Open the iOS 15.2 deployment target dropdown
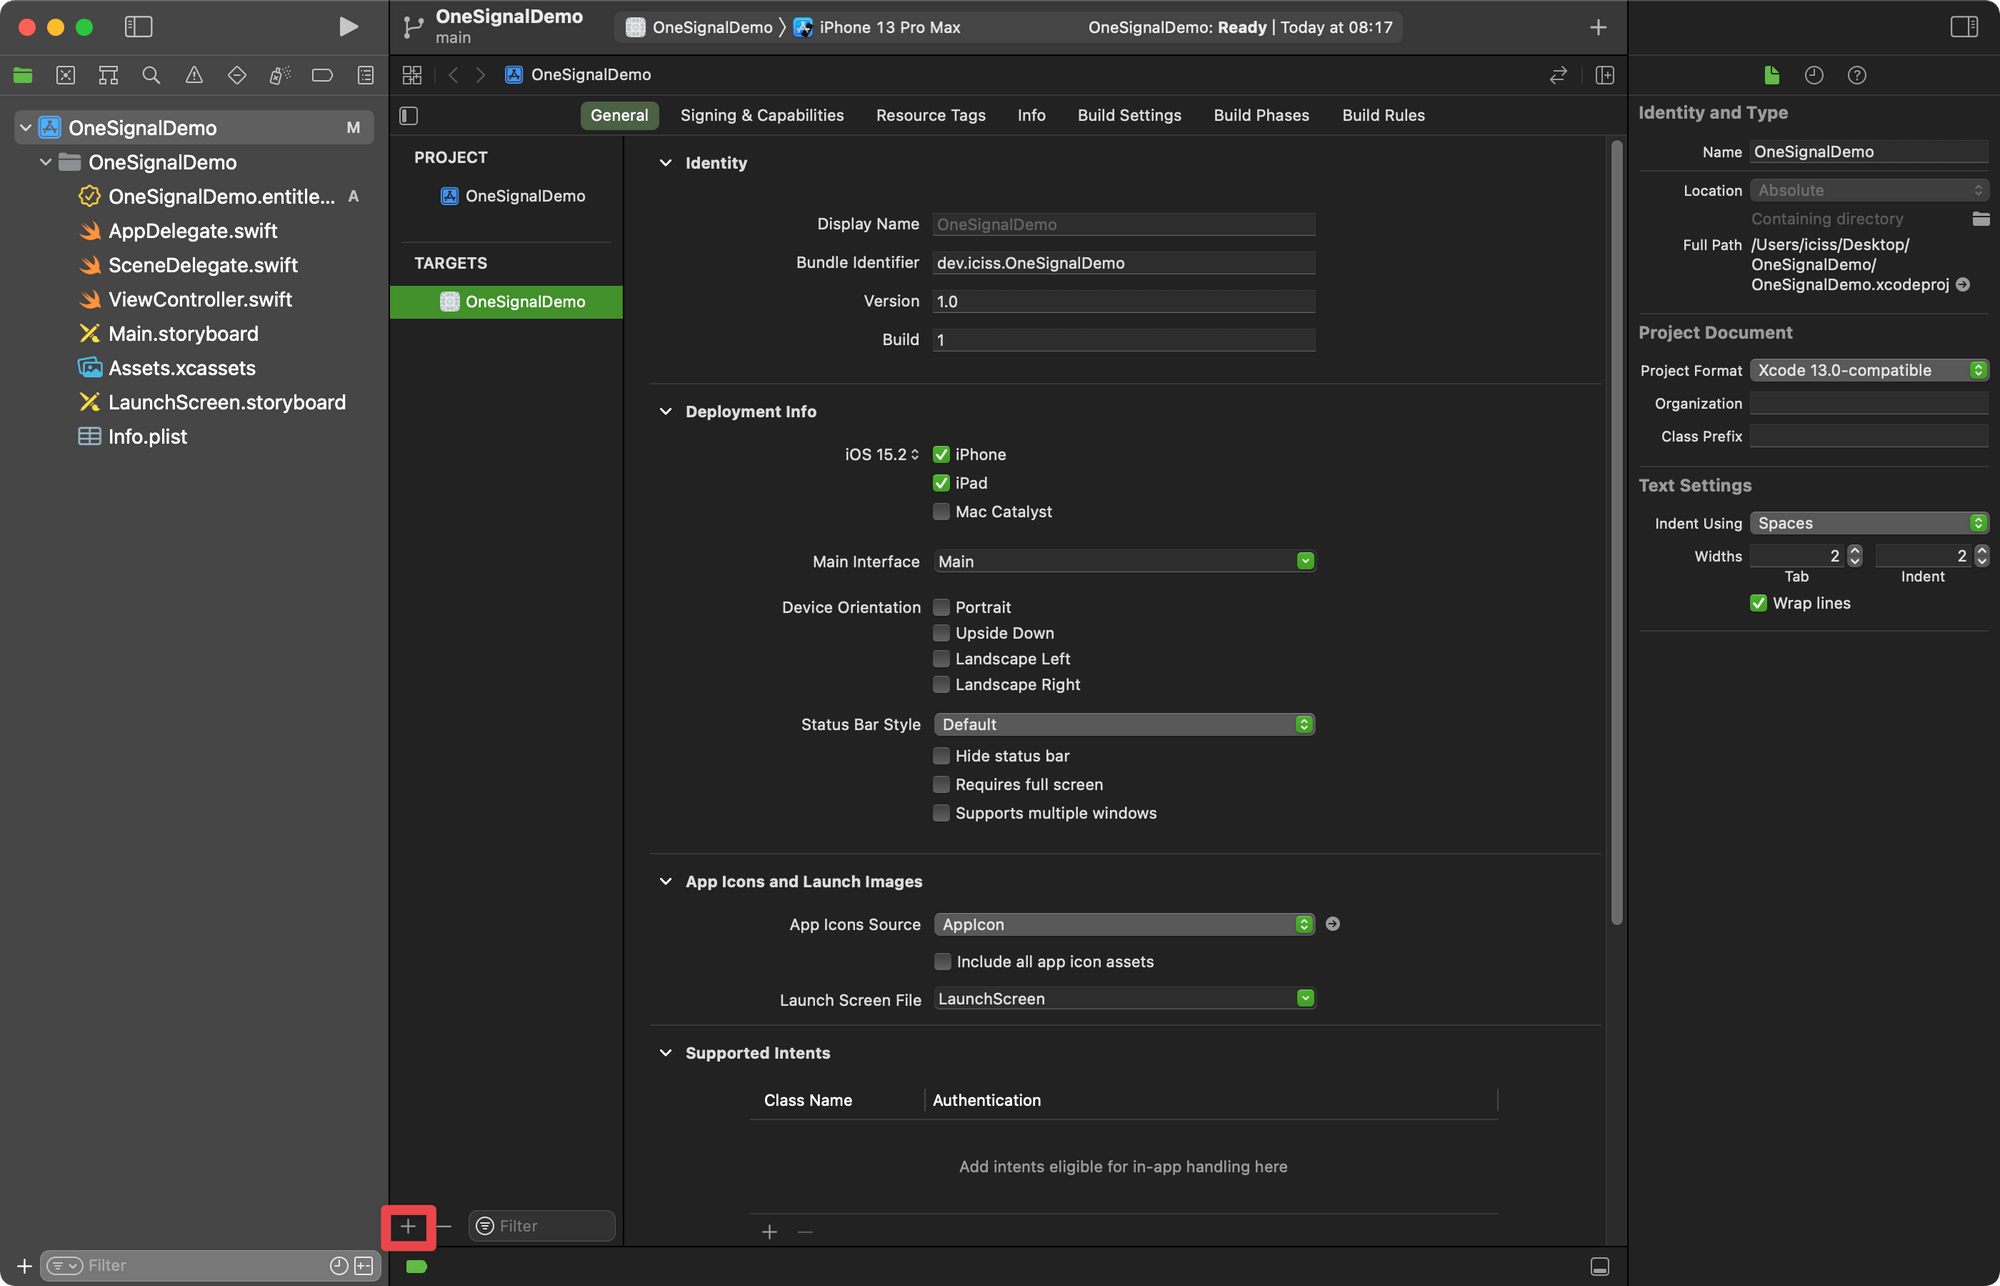The height and width of the screenshot is (1286, 2000). pyautogui.click(x=882, y=455)
